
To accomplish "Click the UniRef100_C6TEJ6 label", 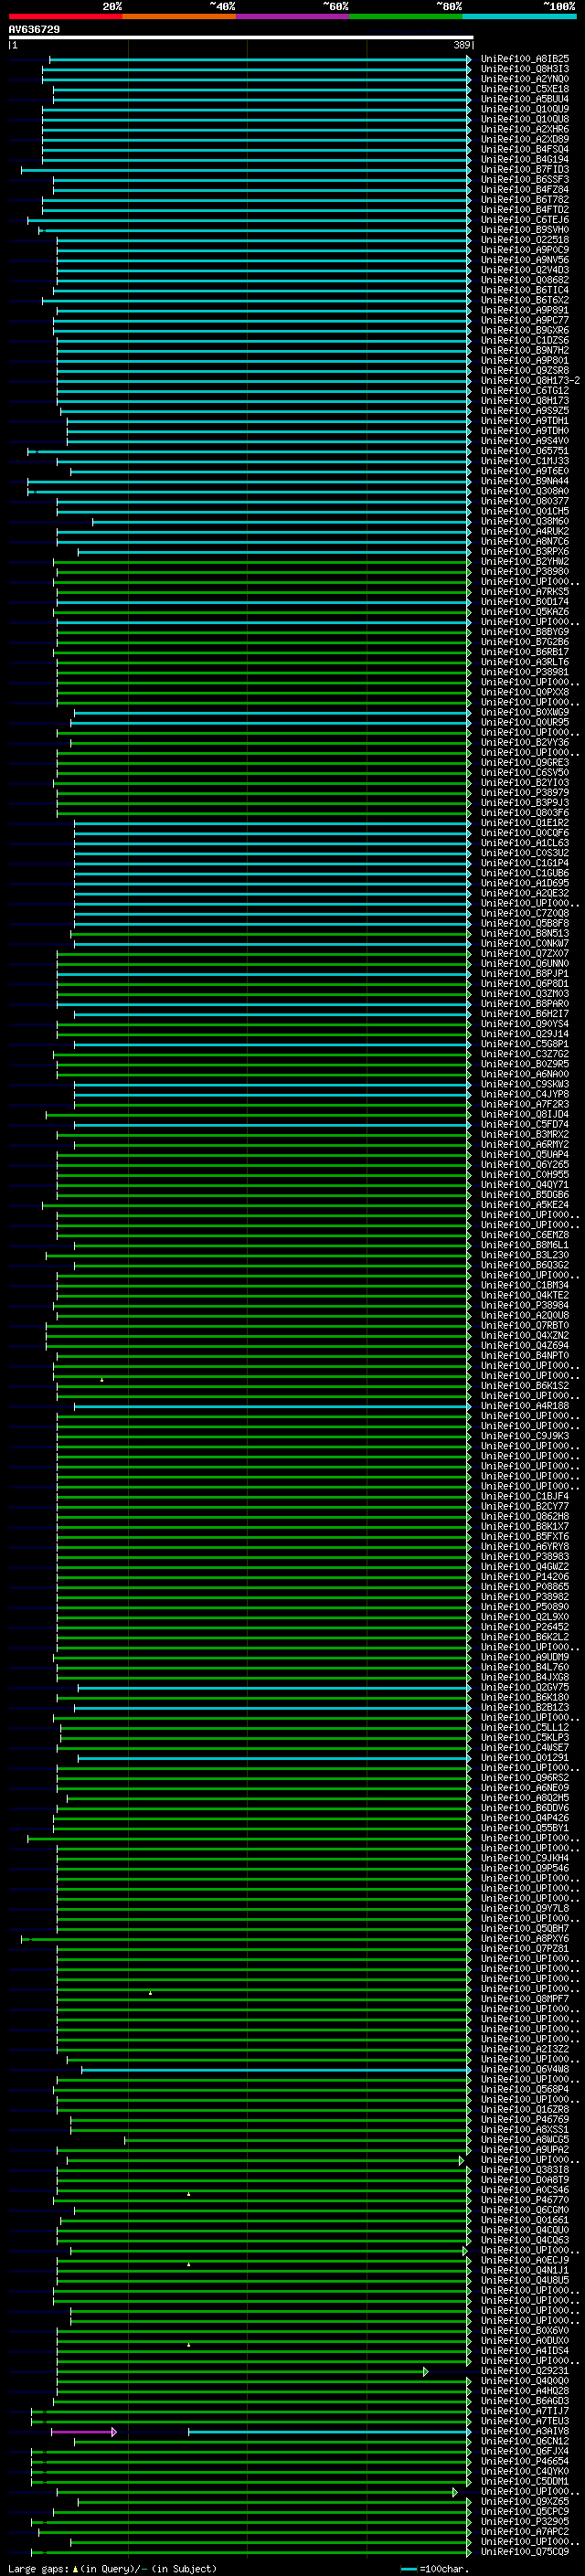I will (524, 221).
